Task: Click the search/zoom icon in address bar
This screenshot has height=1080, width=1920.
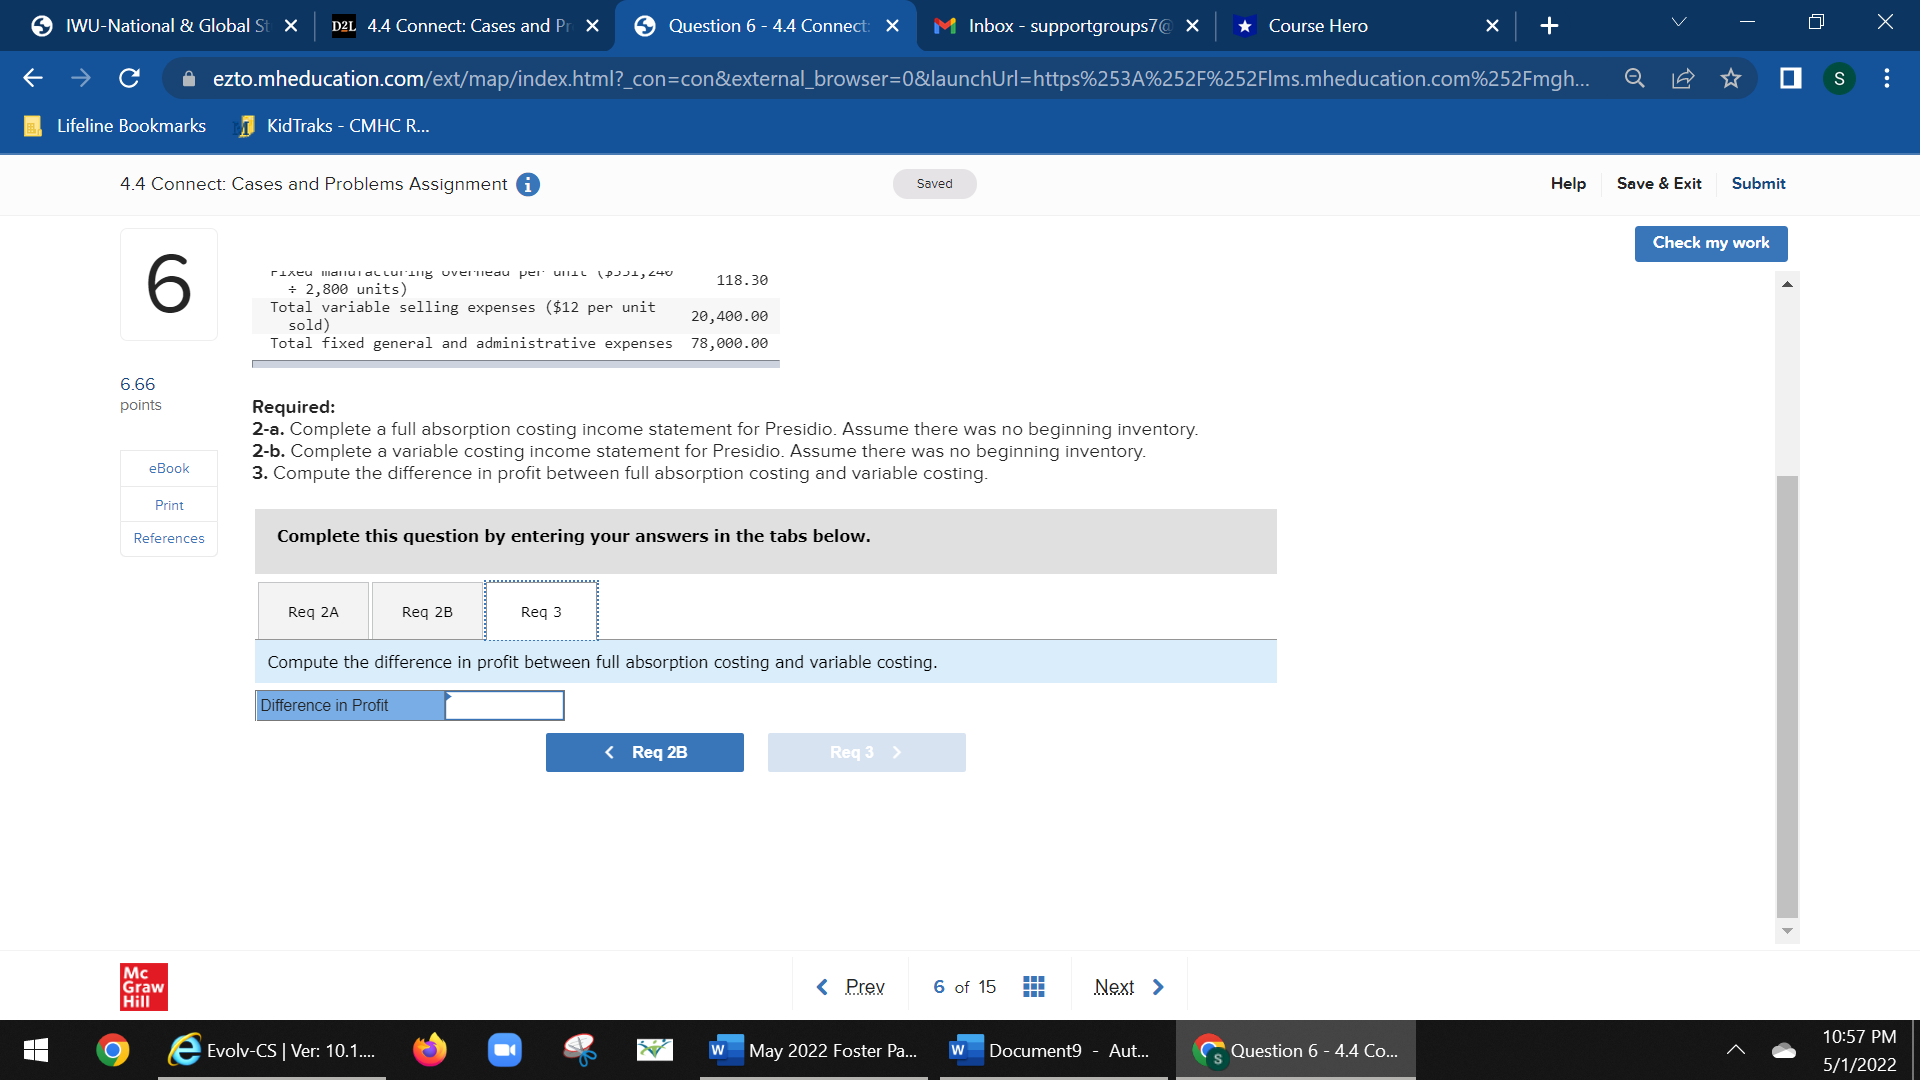Action: point(1635,78)
